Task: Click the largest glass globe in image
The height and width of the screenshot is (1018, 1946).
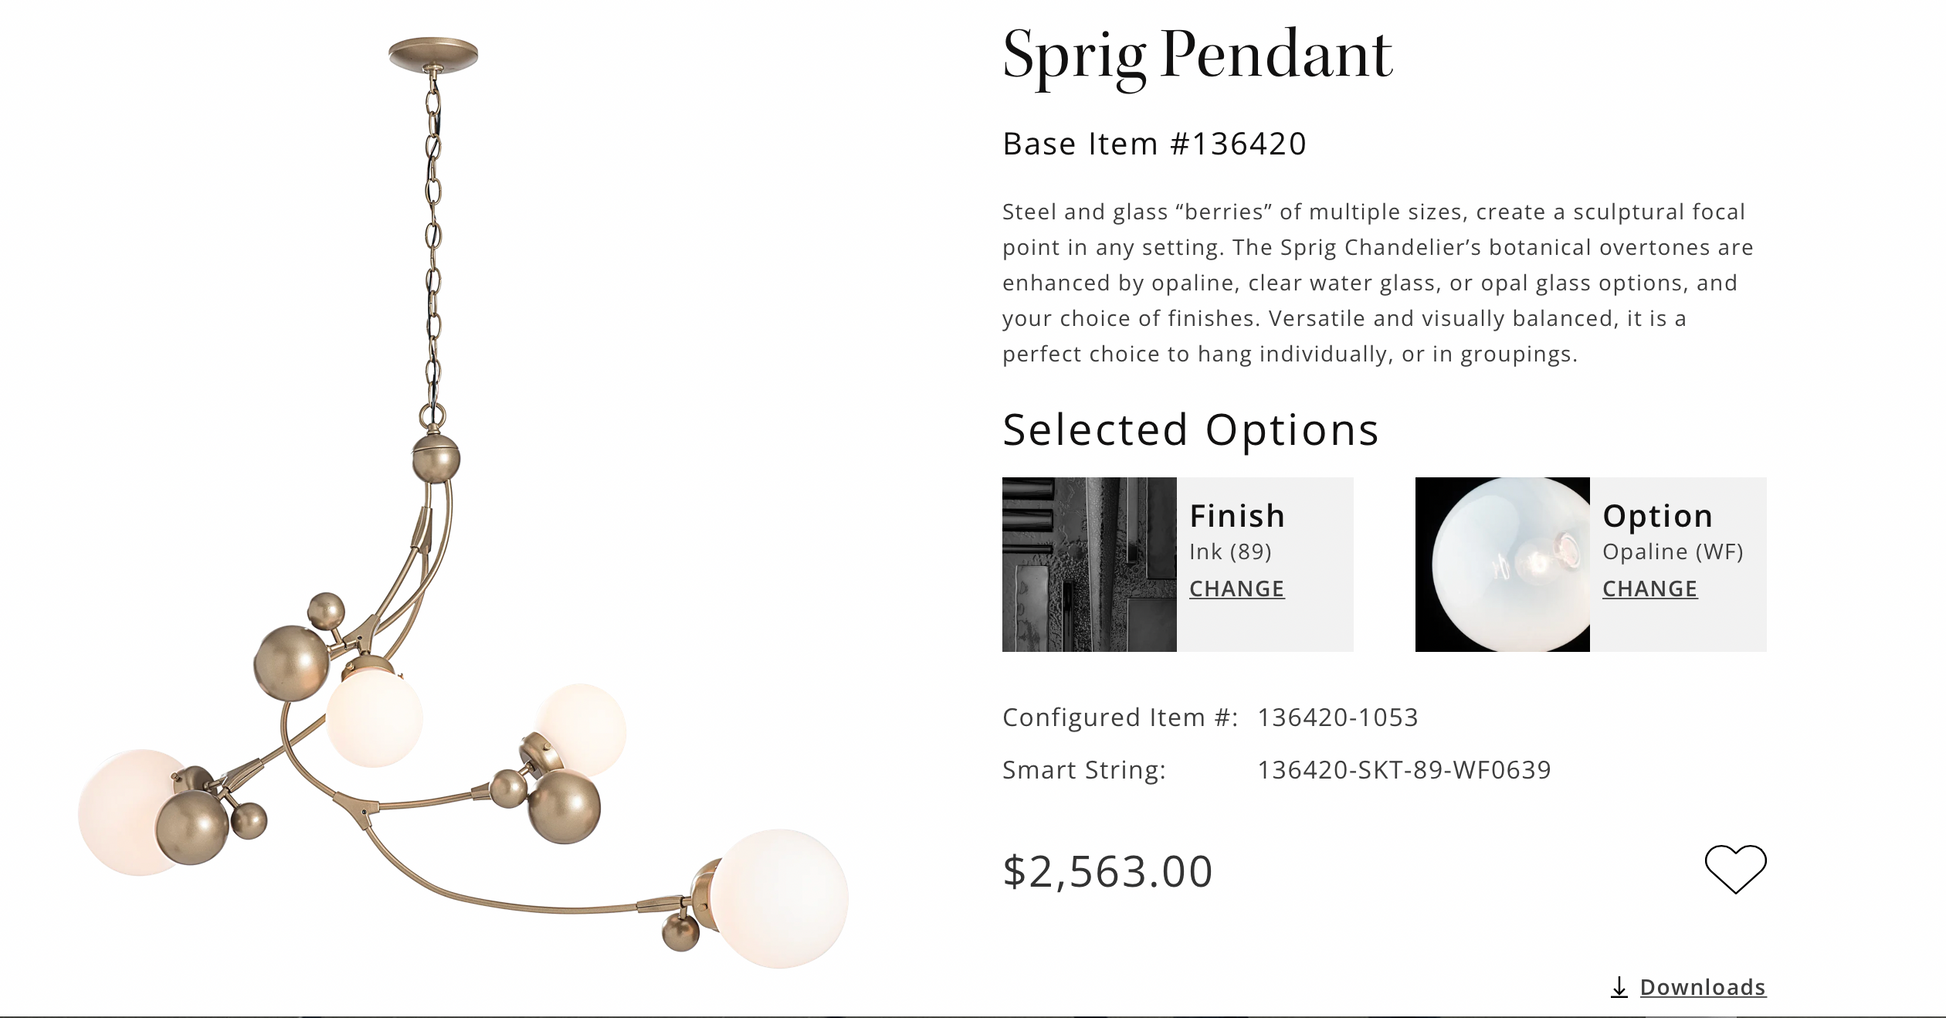Action: tap(779, 898)
